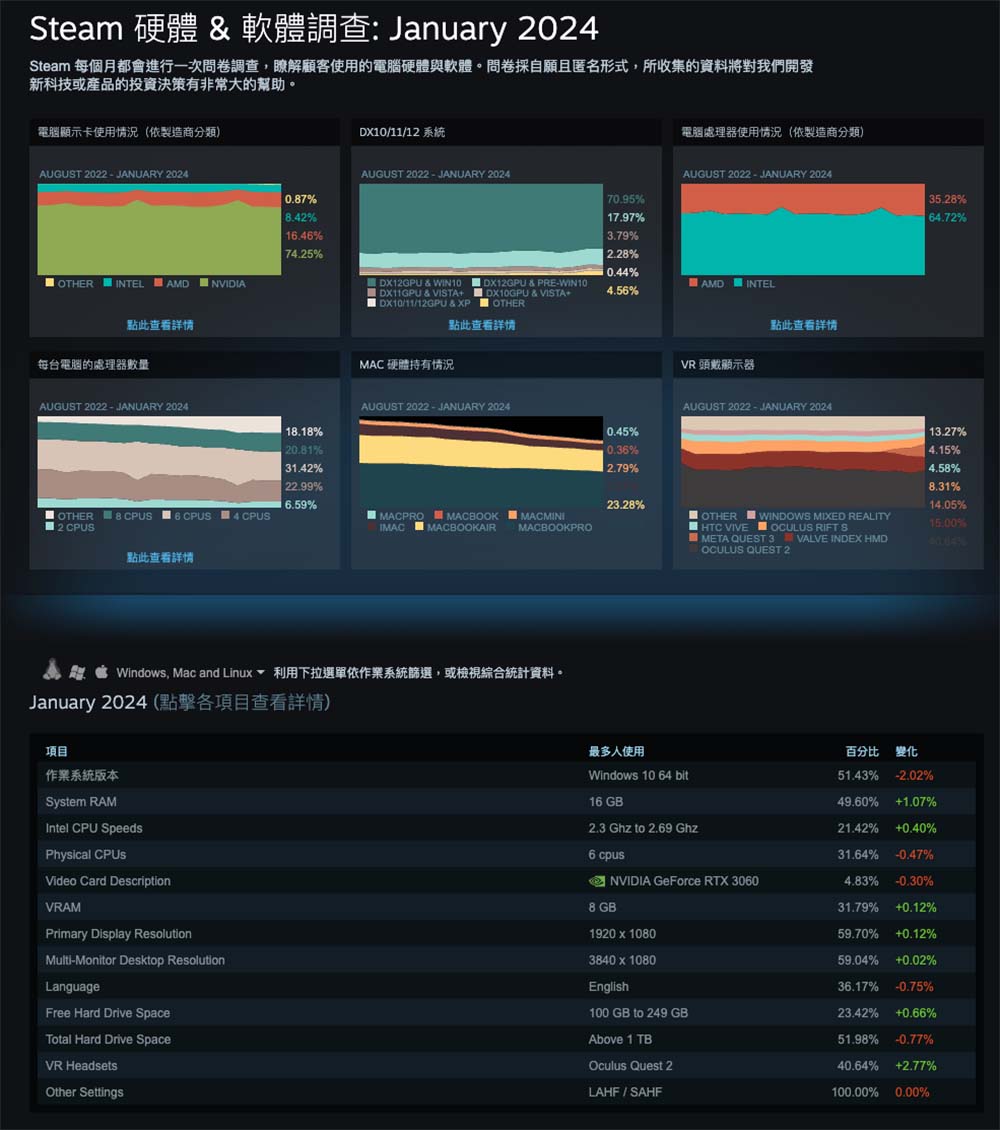Click the MACBOOKAIR legend swatch
The height and width of the screenshot is (1130, 1000).
point(419,526)
